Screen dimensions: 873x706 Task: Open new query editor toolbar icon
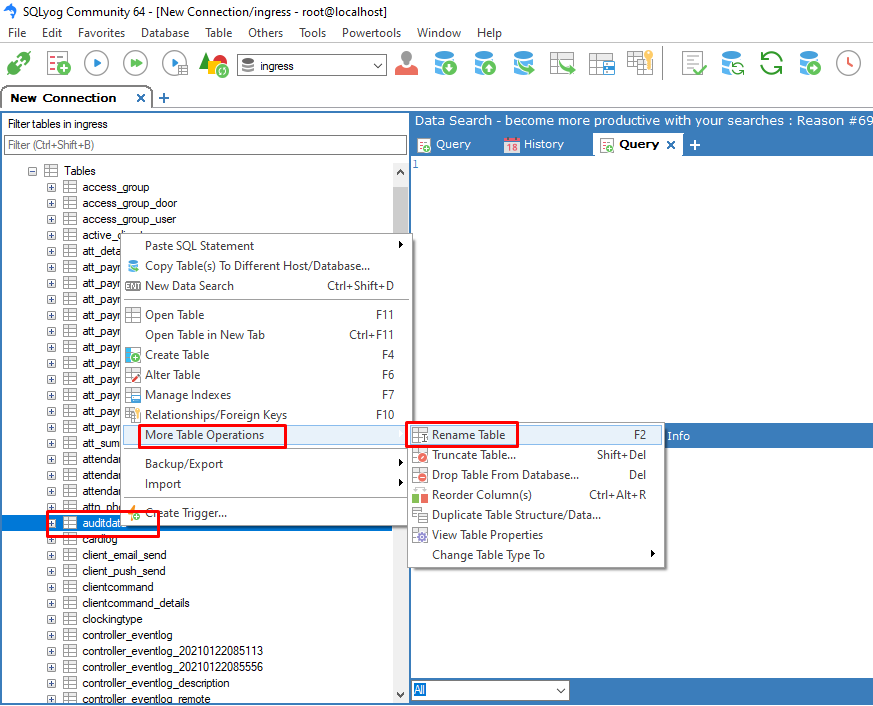[x=58, y=63]
